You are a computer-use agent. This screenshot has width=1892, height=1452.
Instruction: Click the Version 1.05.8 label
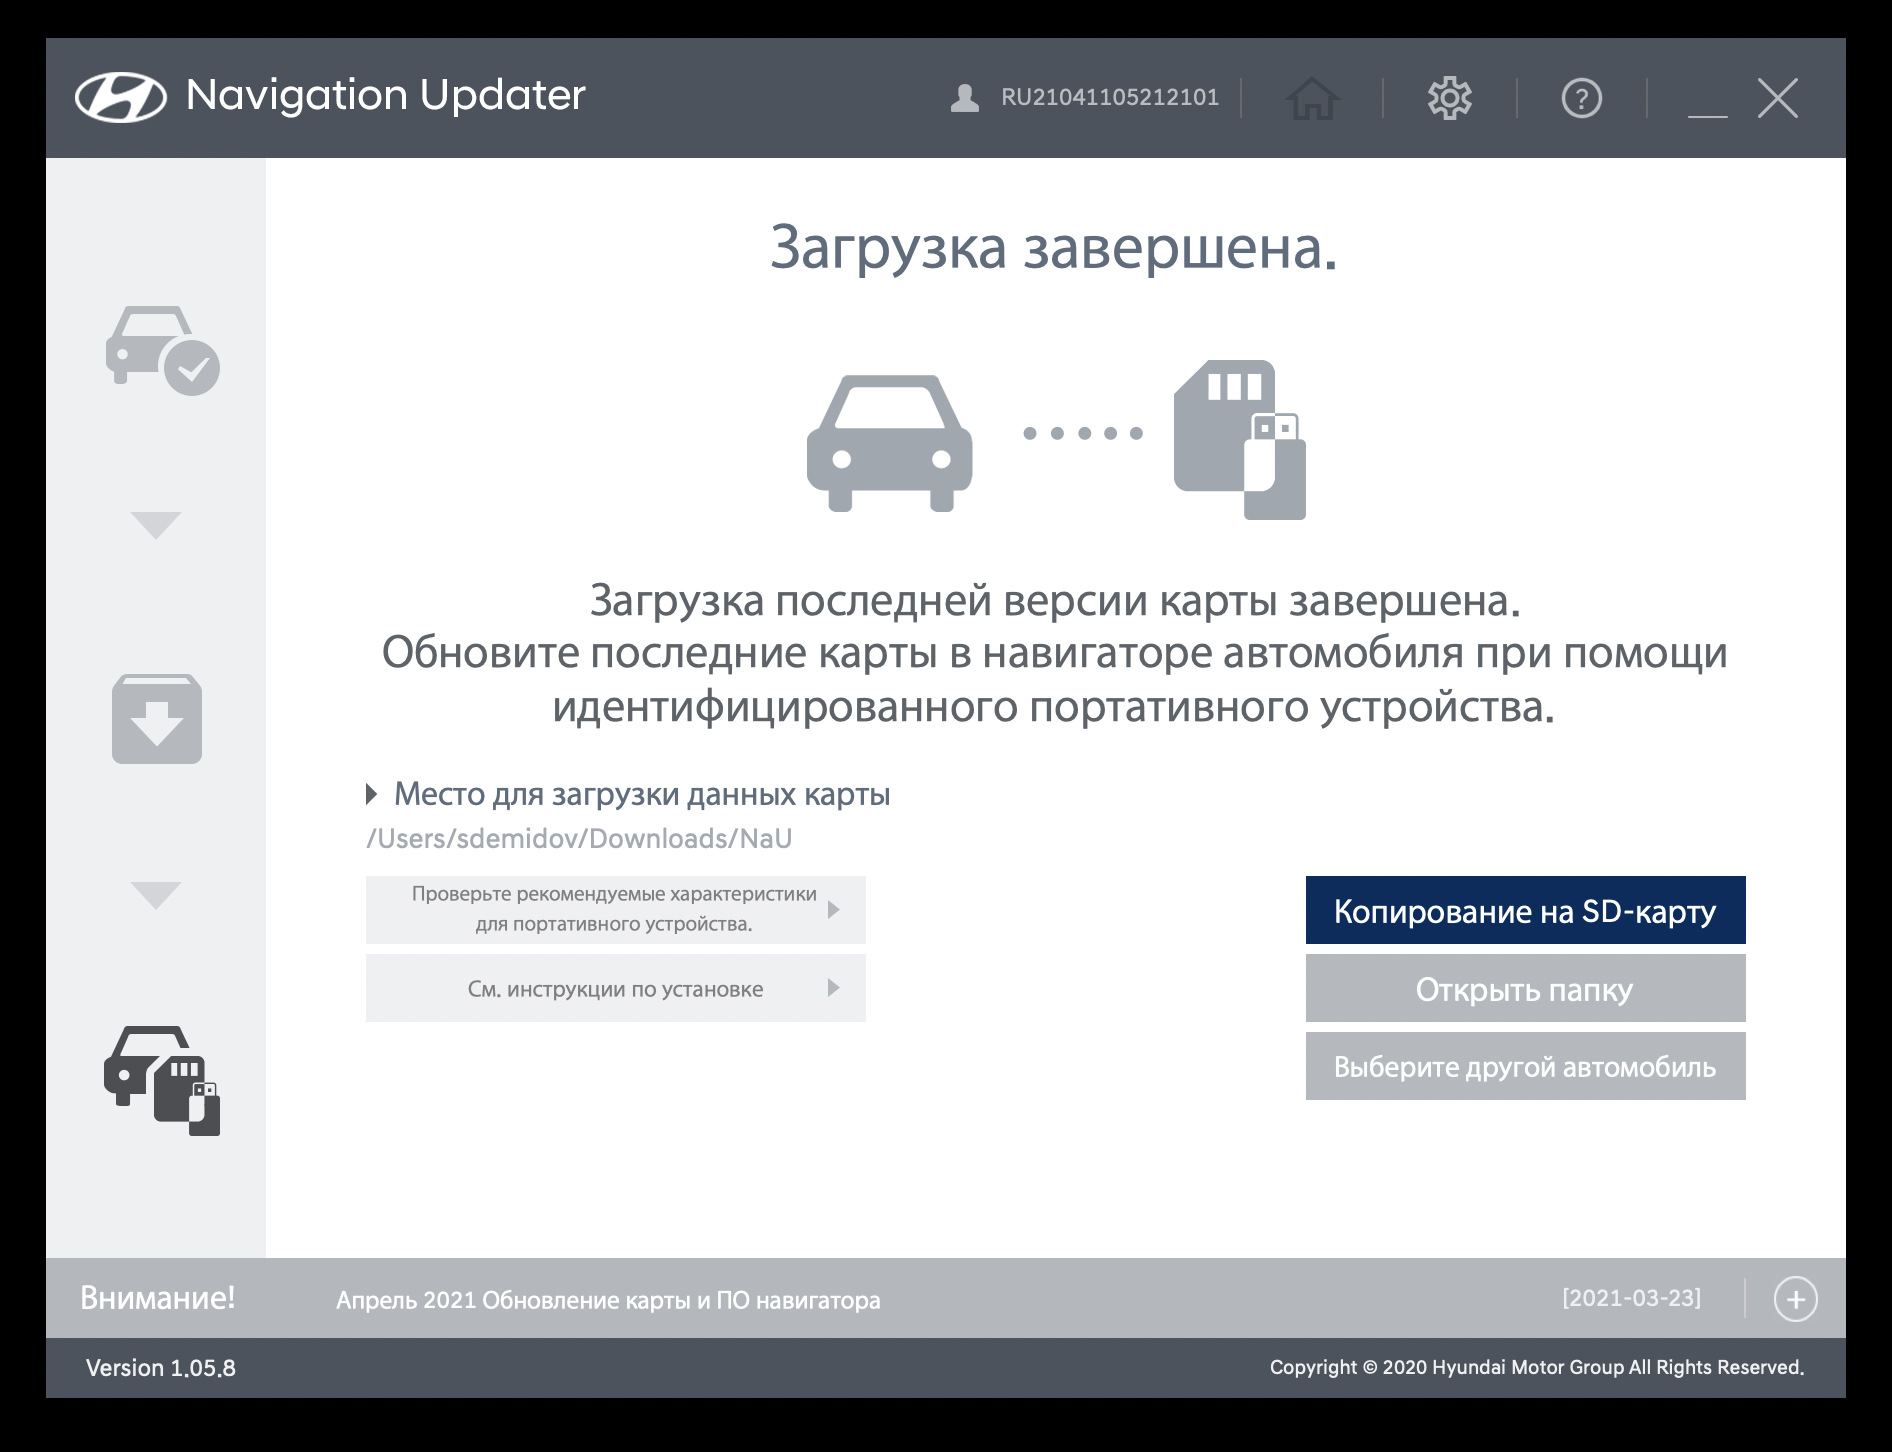coord(161,1368)
